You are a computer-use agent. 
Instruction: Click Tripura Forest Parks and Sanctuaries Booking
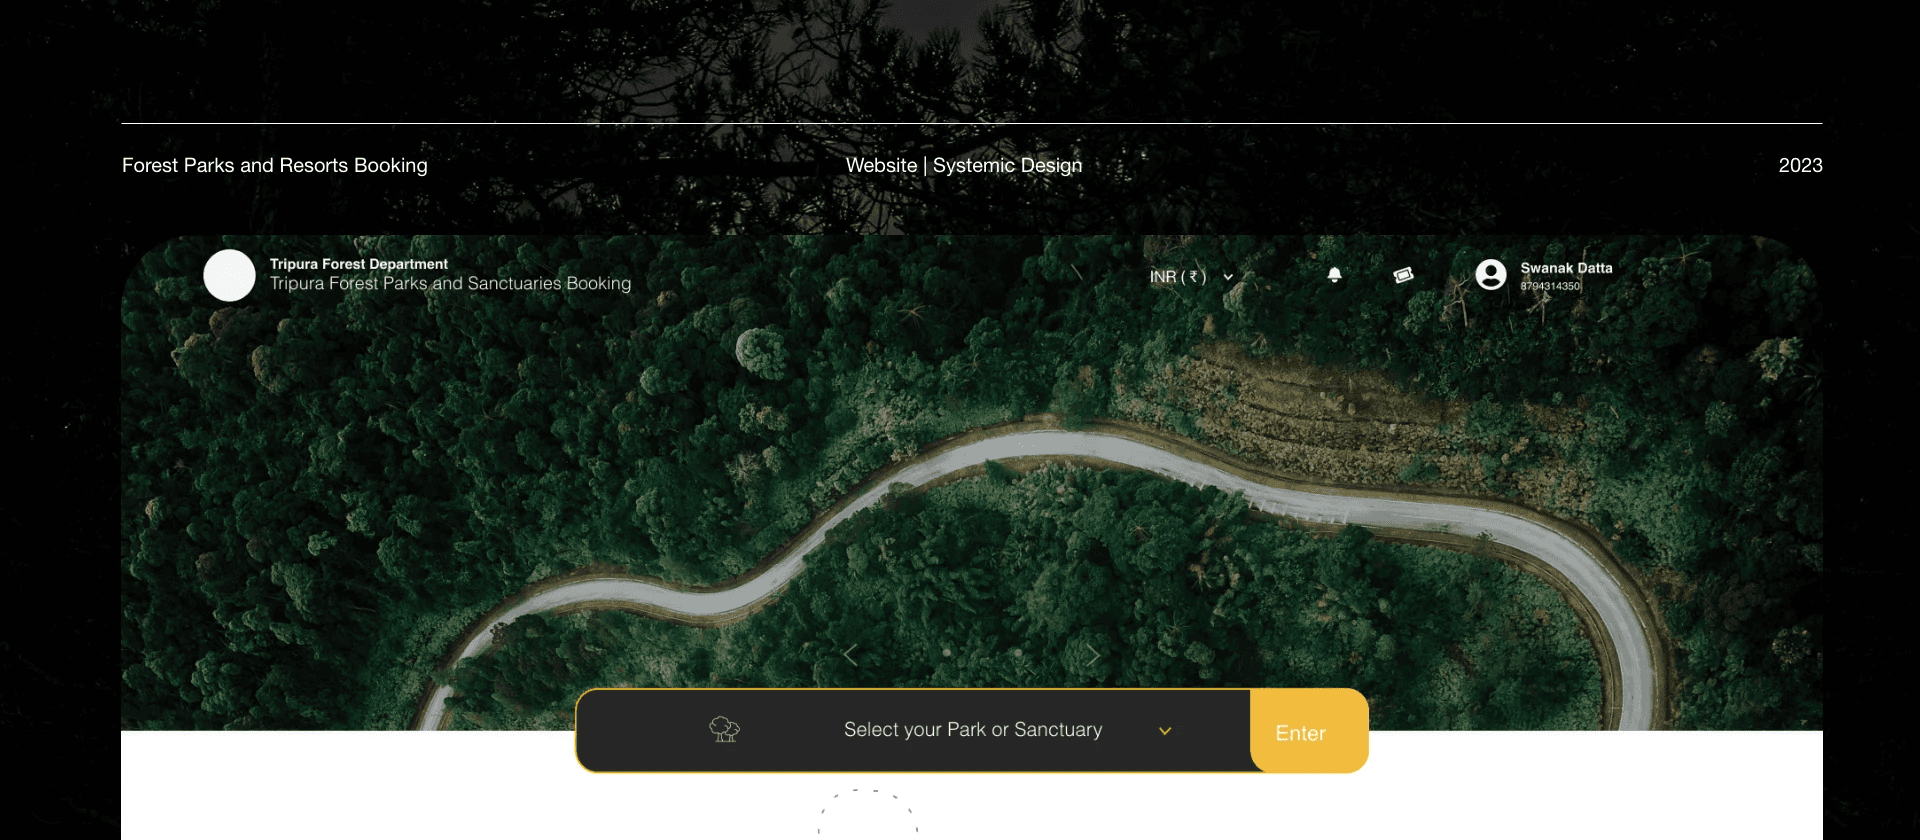point(450,283)
